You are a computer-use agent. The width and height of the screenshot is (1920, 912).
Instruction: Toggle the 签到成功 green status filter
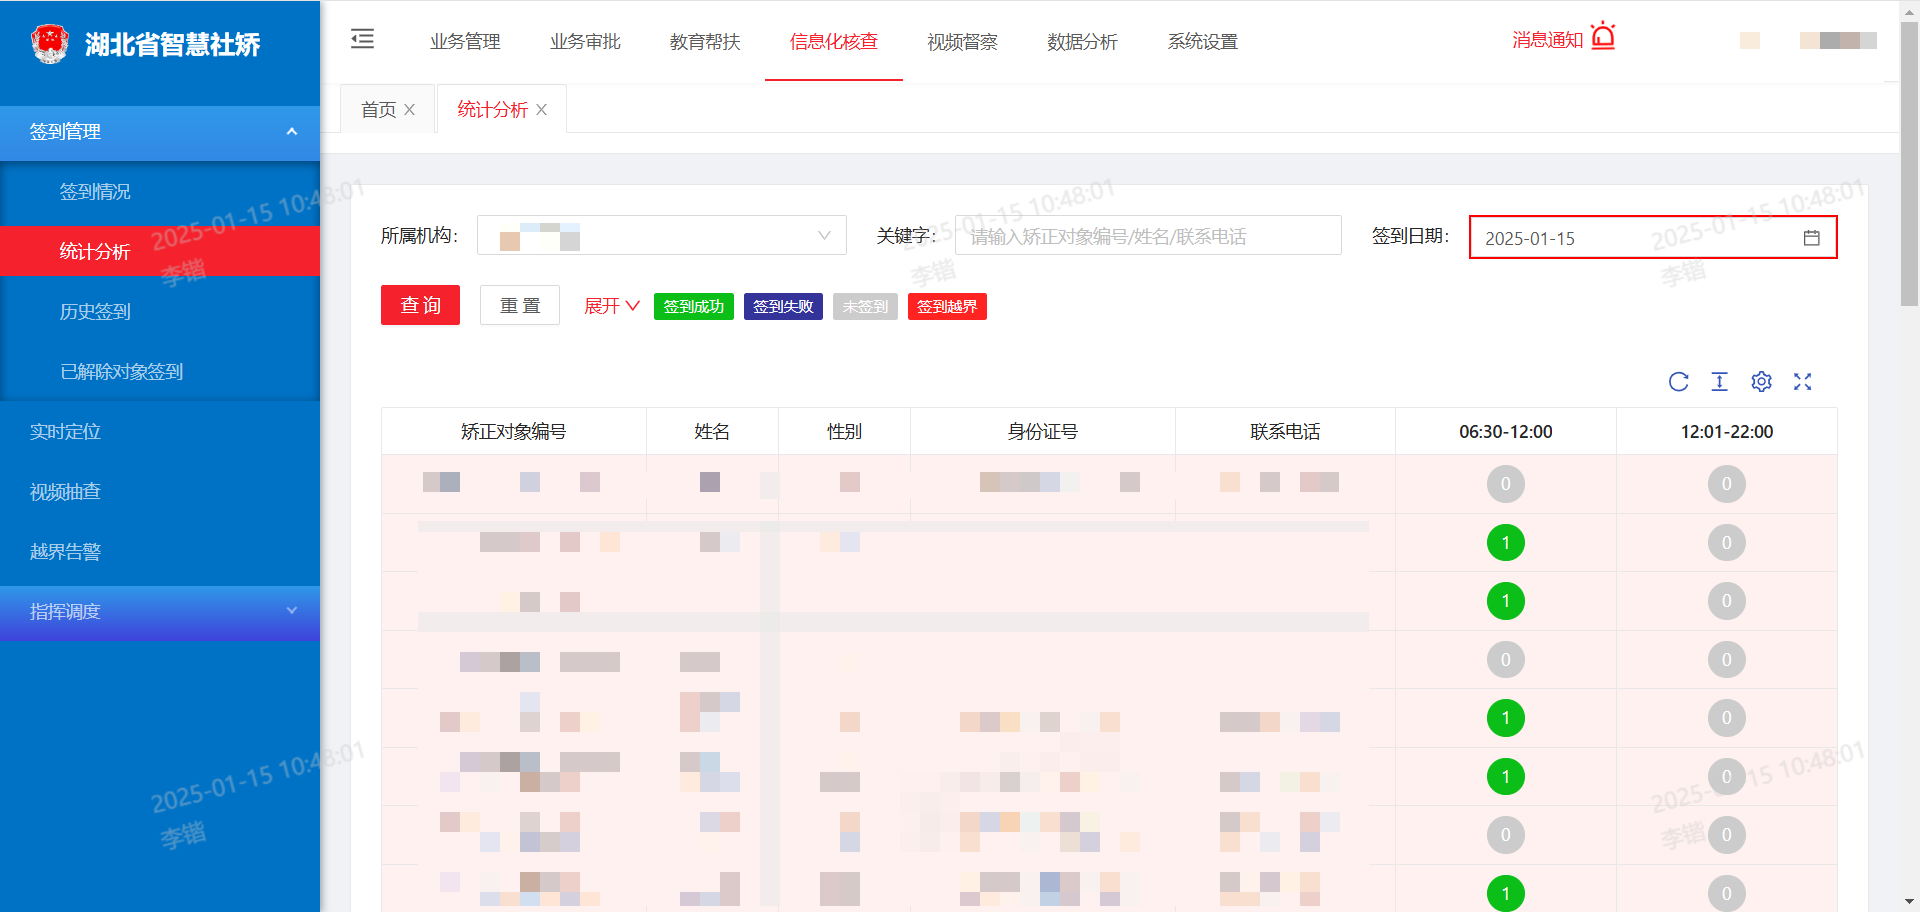[693, 307]
